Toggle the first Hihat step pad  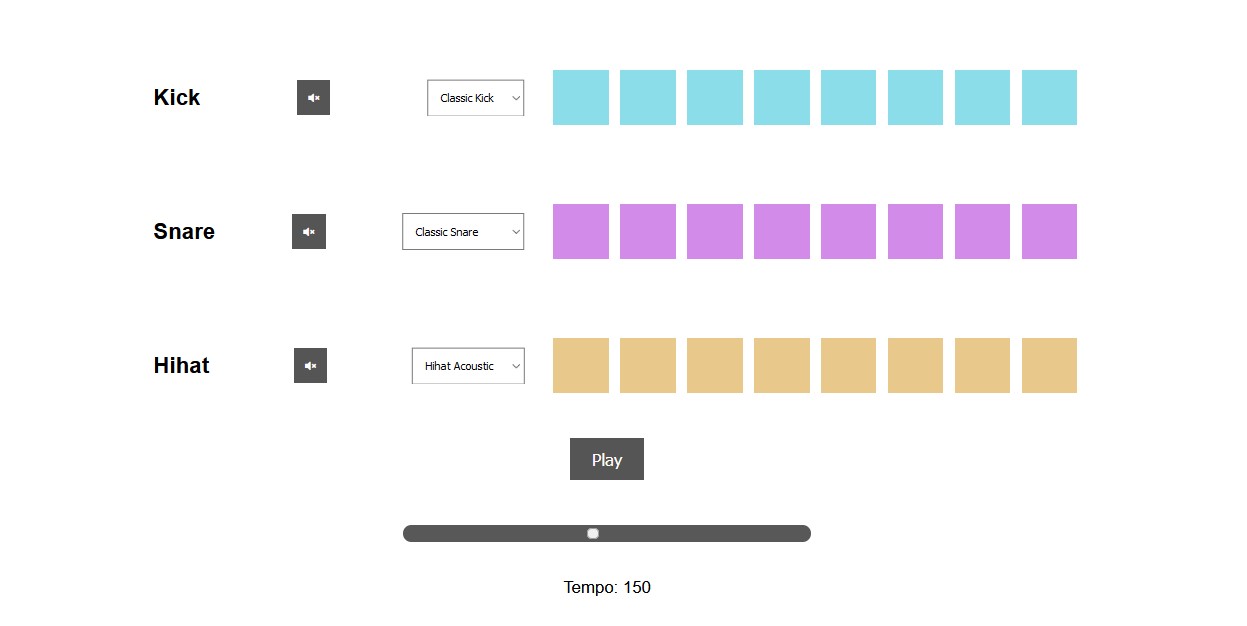coord(581,366)
